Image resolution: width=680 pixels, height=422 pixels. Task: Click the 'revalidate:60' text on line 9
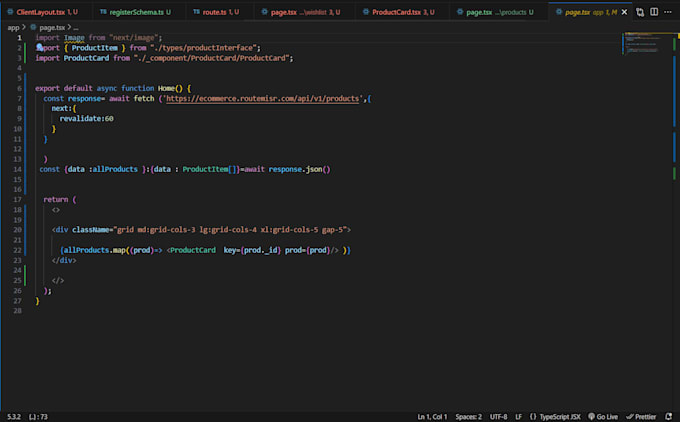(86, 118)
